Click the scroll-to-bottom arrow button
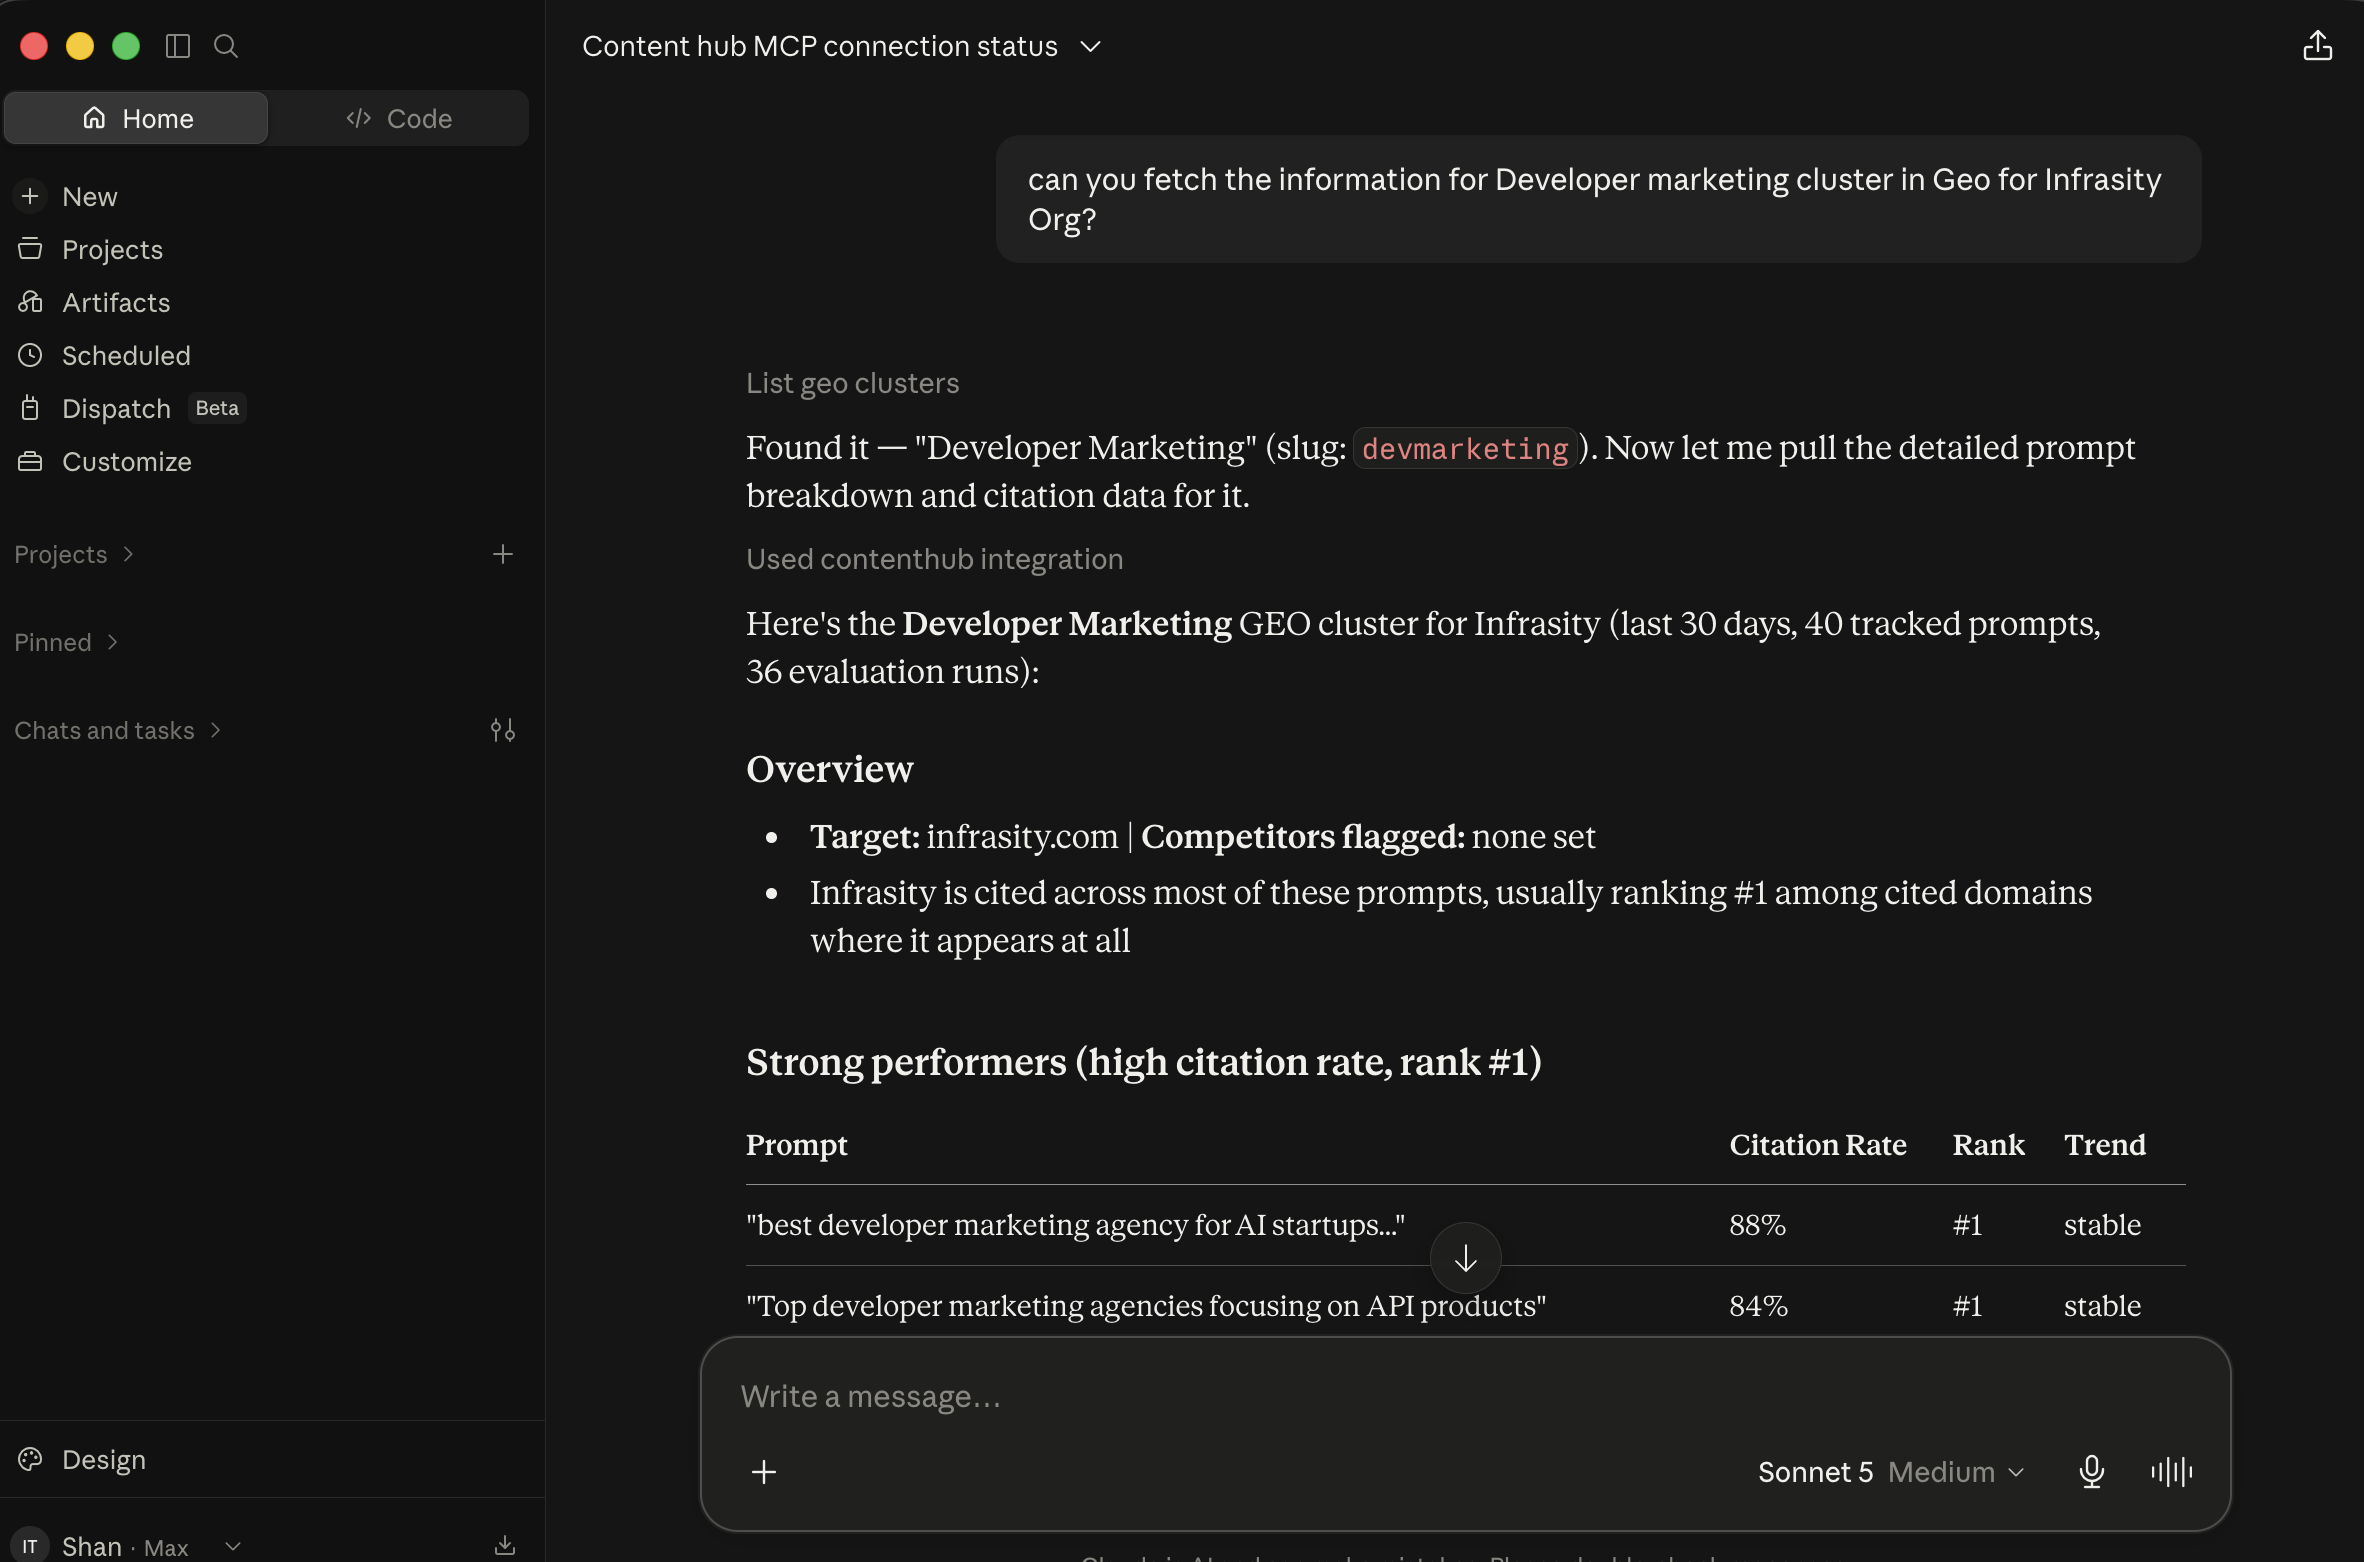 point(1465,1258)
